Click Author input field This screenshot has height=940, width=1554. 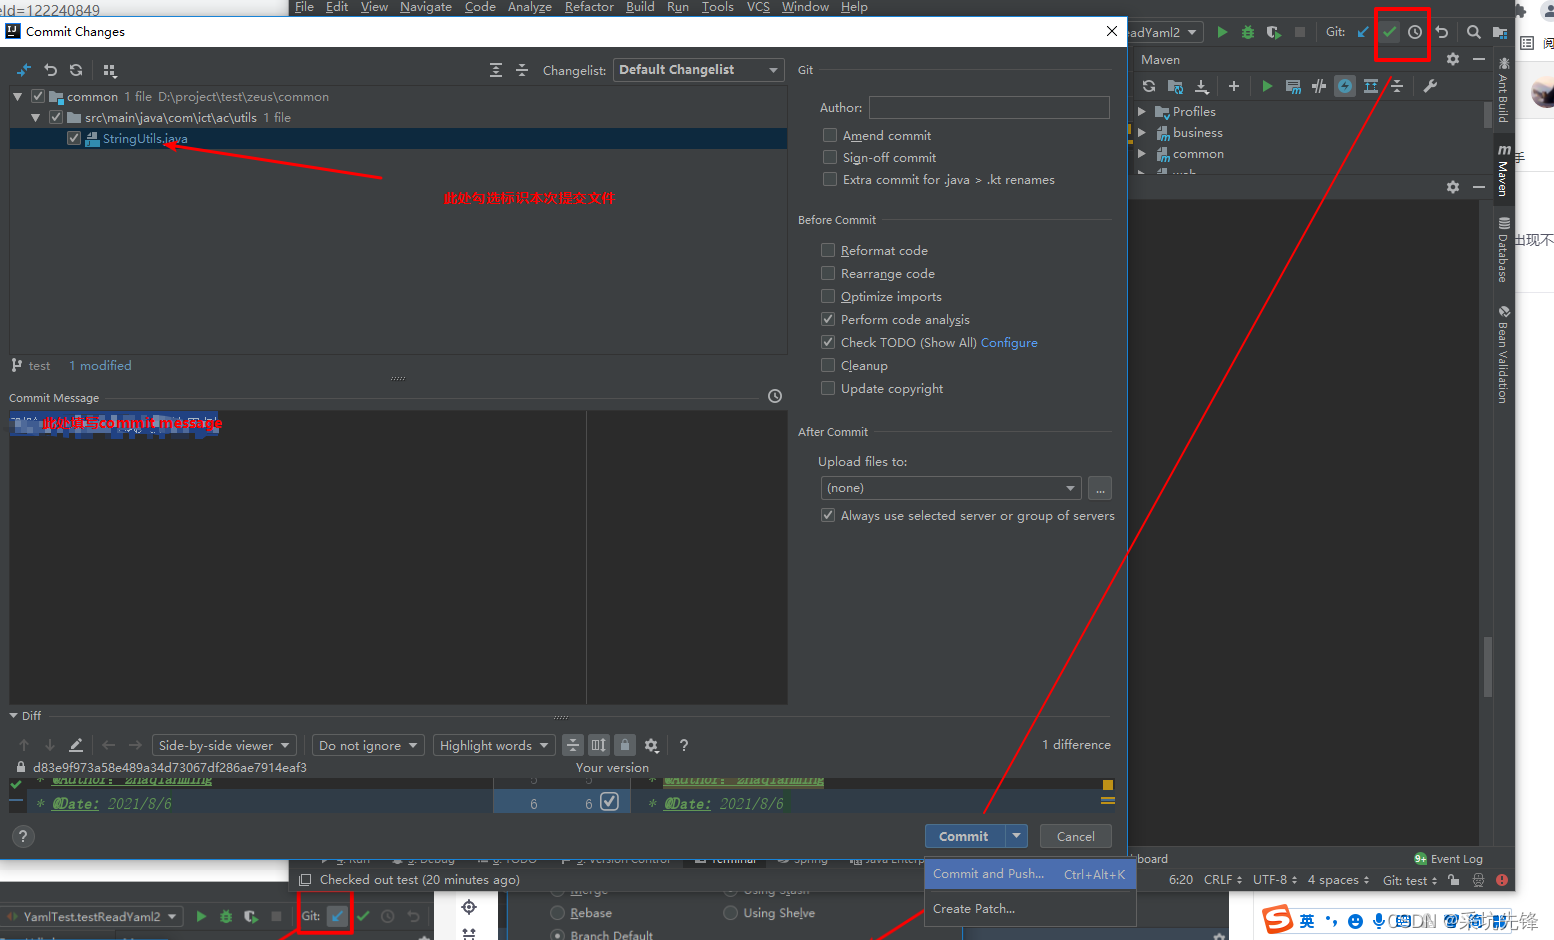coord(989,107)
